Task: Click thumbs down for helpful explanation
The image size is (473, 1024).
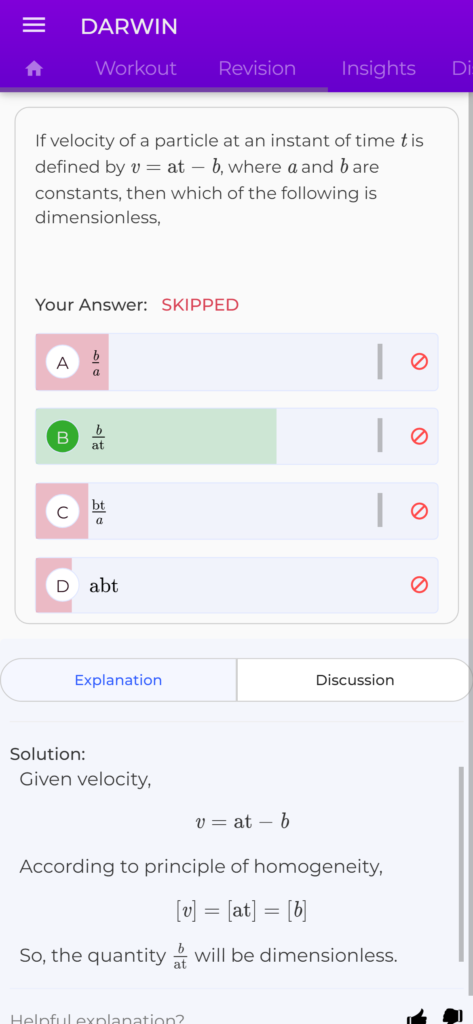Action: 452,1016
